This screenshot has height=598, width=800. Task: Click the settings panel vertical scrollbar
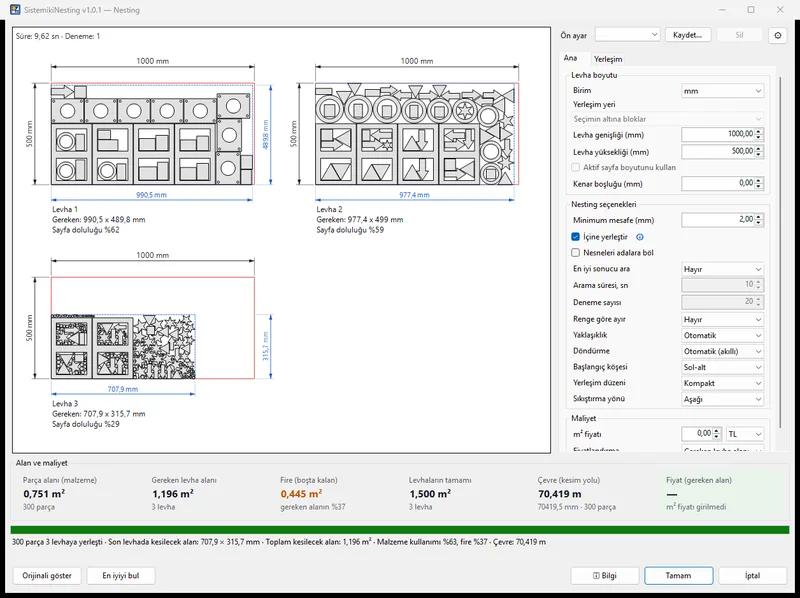tap(780, 253)
